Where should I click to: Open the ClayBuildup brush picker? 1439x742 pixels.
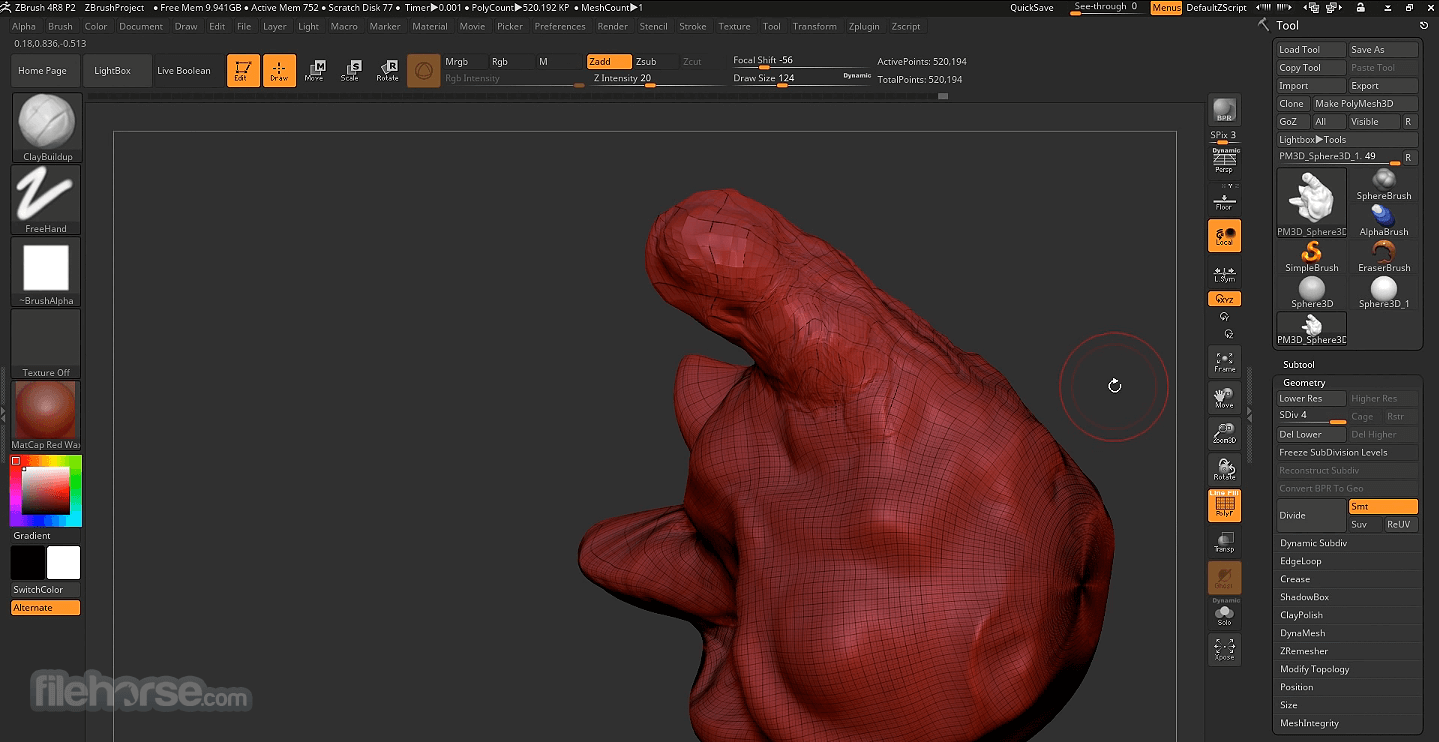(x=46, y=128)
